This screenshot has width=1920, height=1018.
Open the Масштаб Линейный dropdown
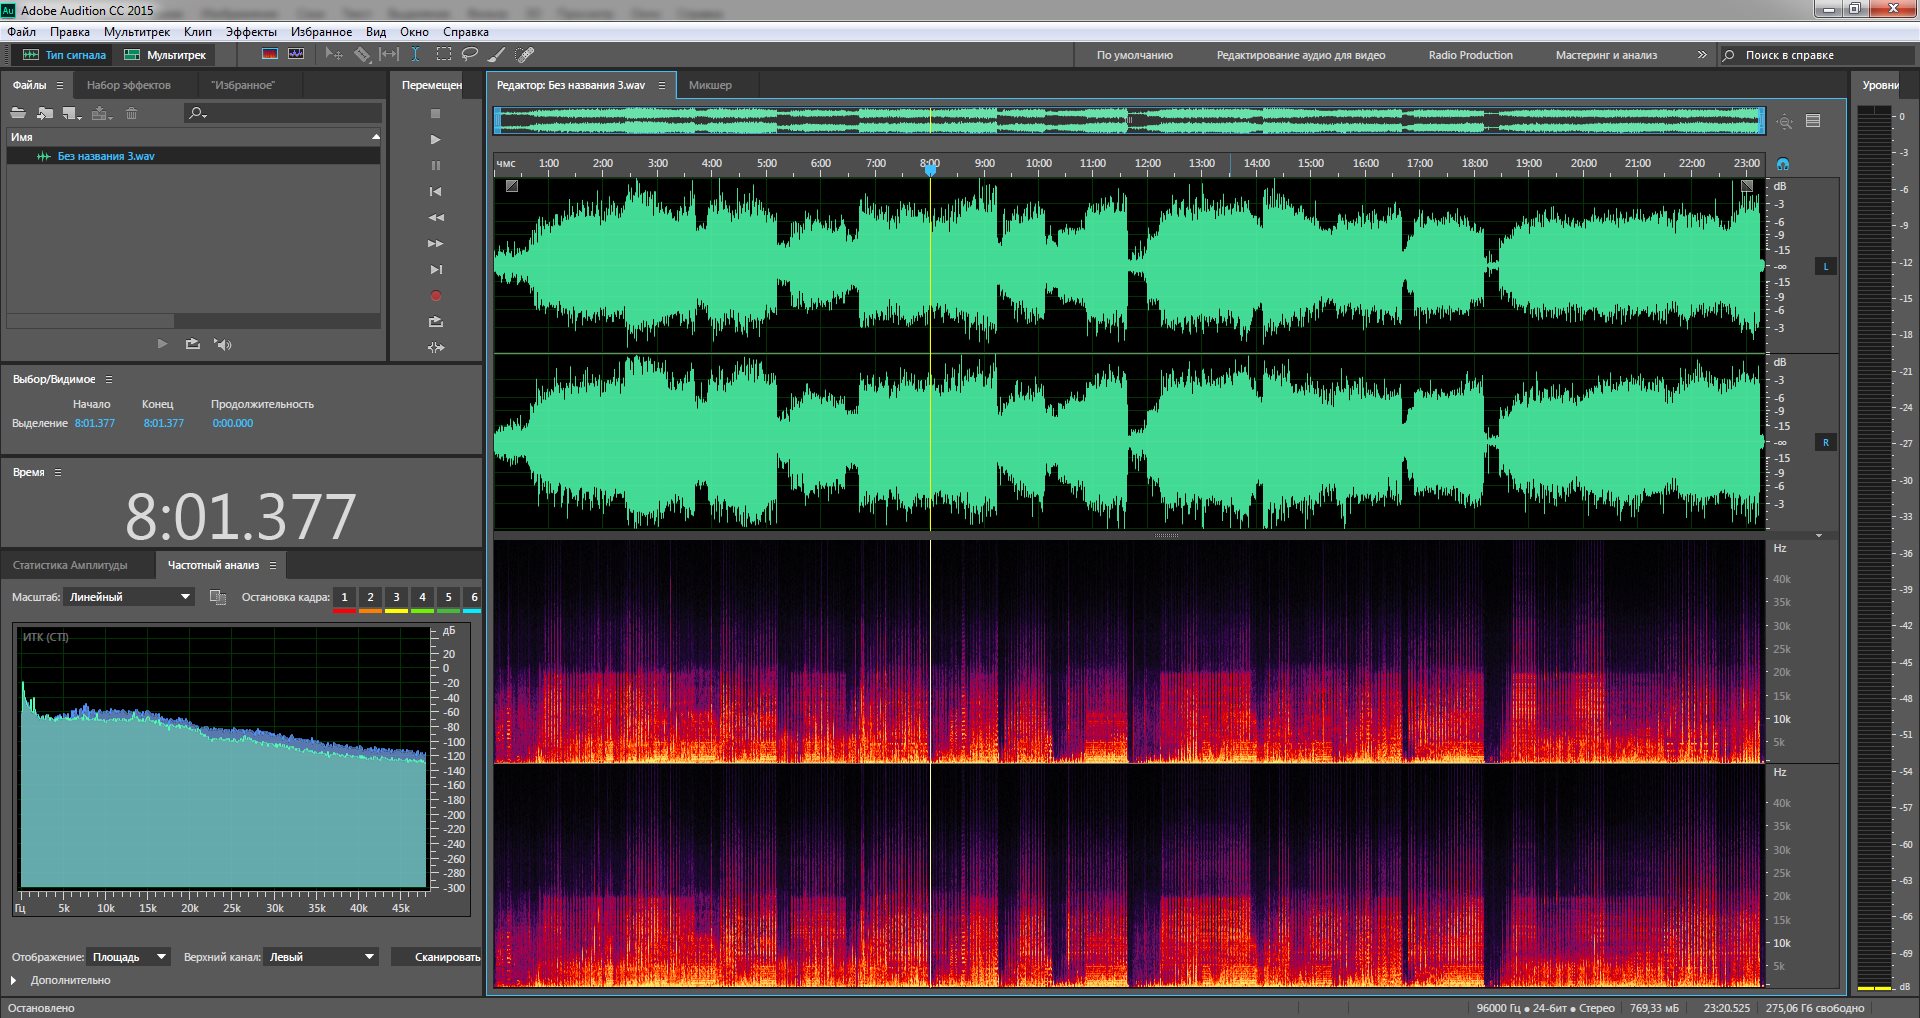[x=129, y=597]
